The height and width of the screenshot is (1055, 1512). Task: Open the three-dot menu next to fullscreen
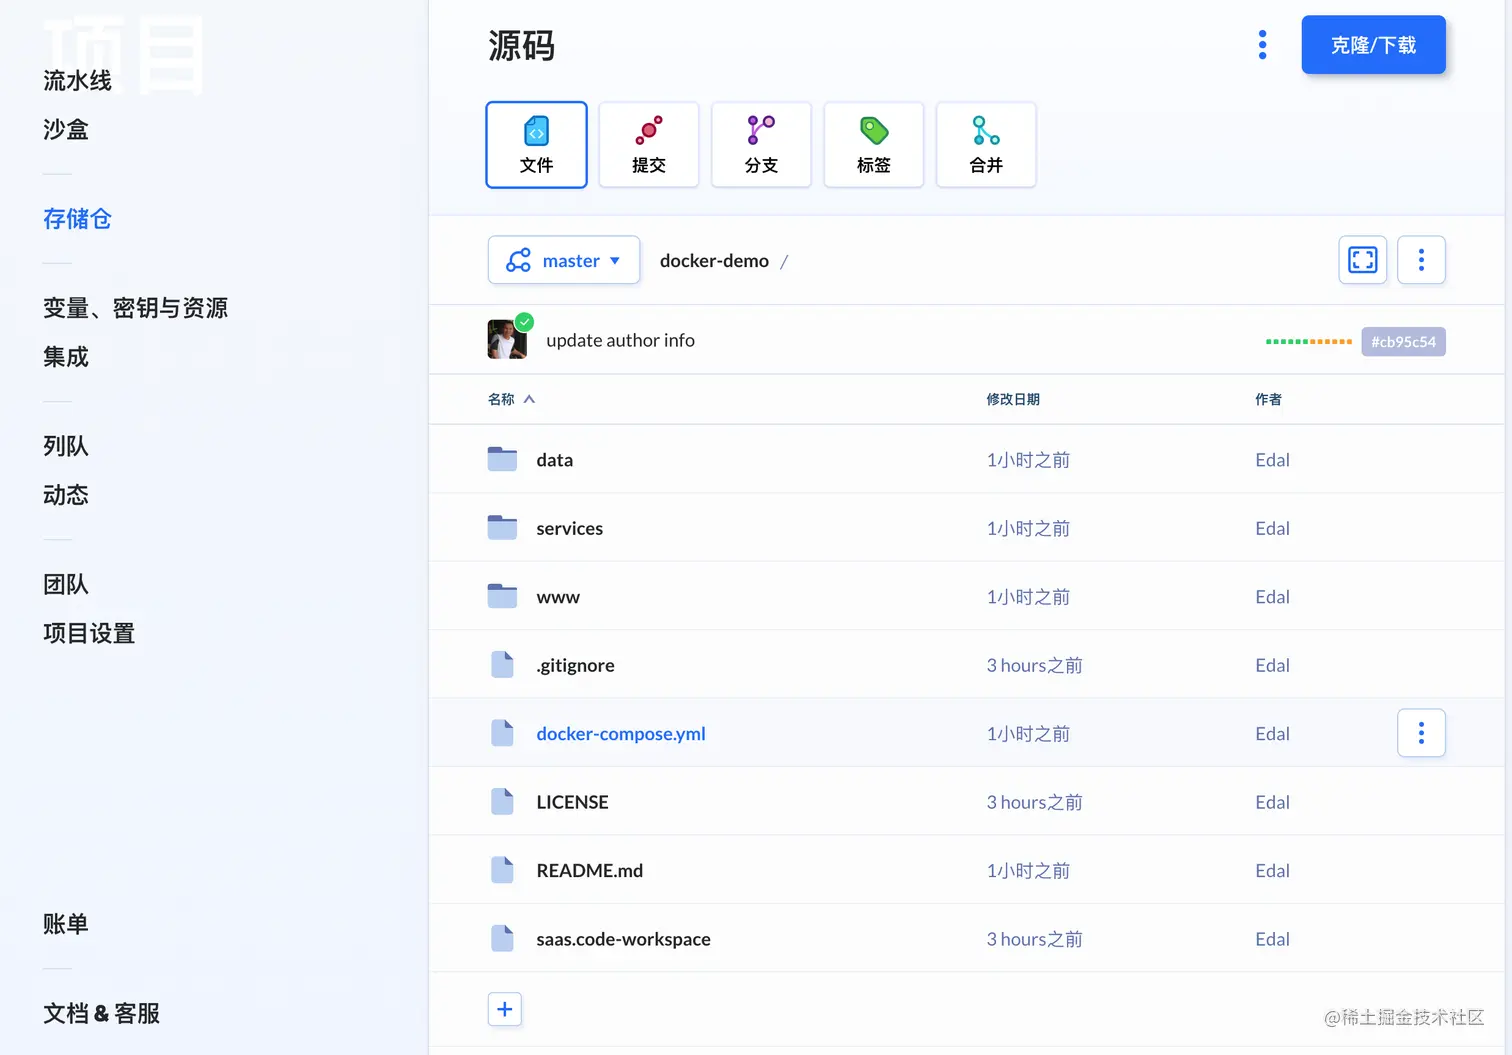(1421, 260)
